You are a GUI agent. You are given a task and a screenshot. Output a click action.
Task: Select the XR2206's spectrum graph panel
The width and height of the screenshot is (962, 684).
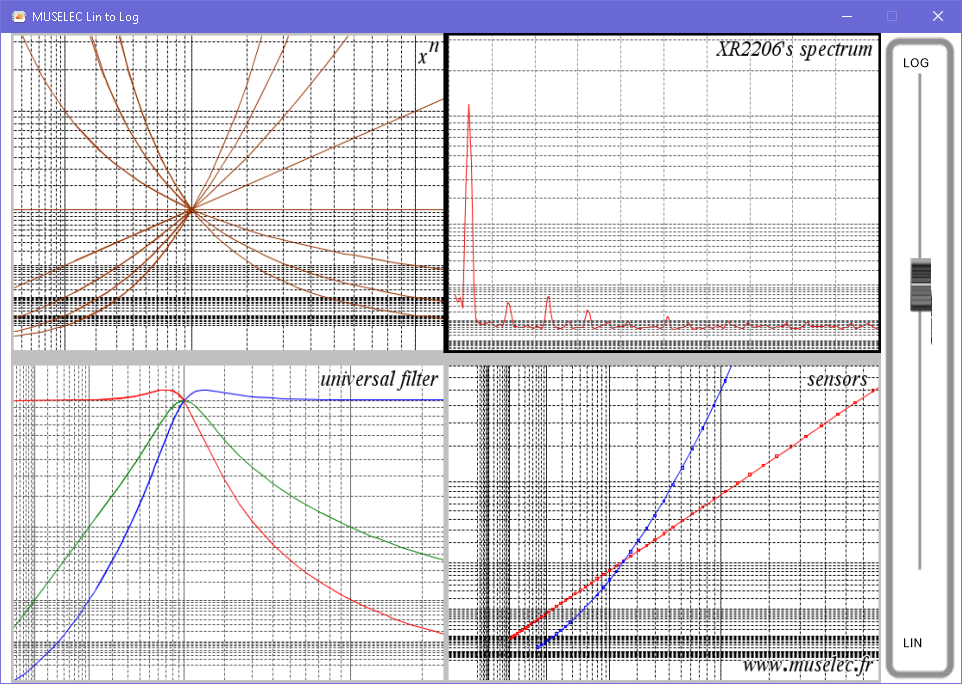click(663, 193)
